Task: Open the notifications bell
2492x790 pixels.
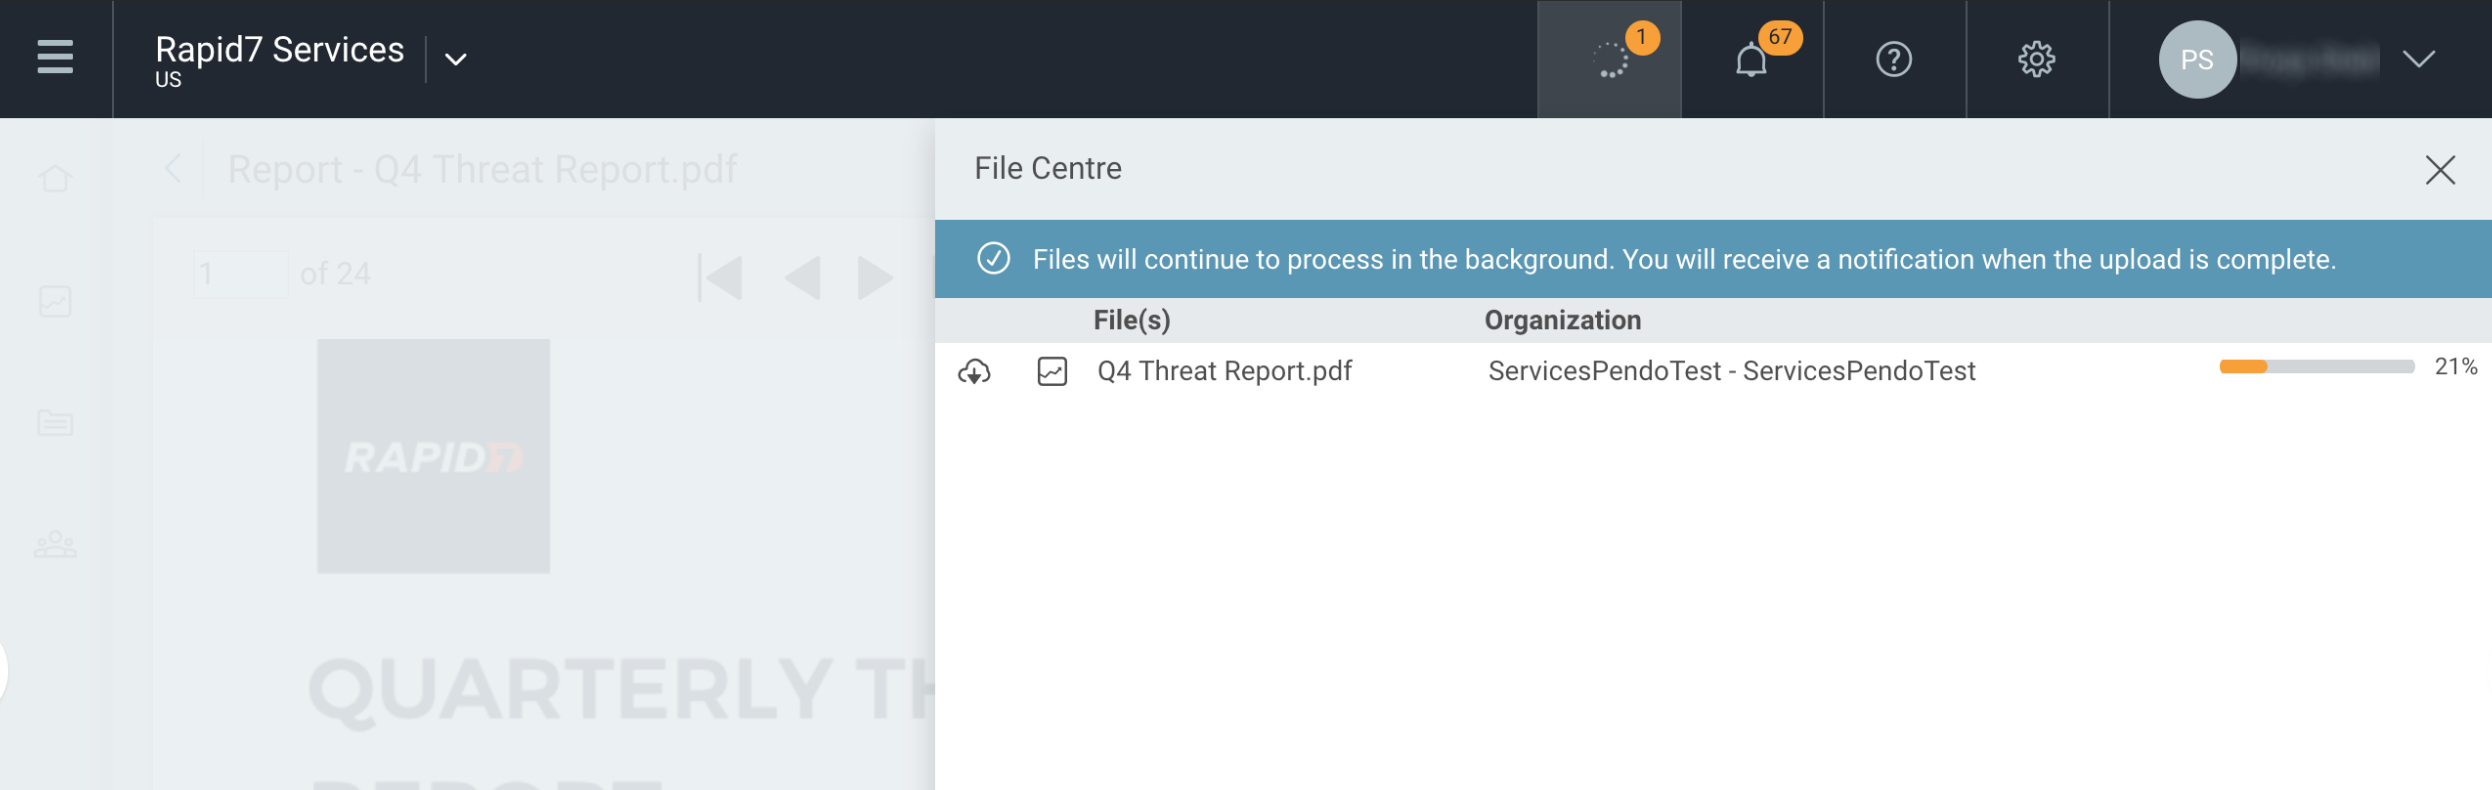Action: (1751, 60)
